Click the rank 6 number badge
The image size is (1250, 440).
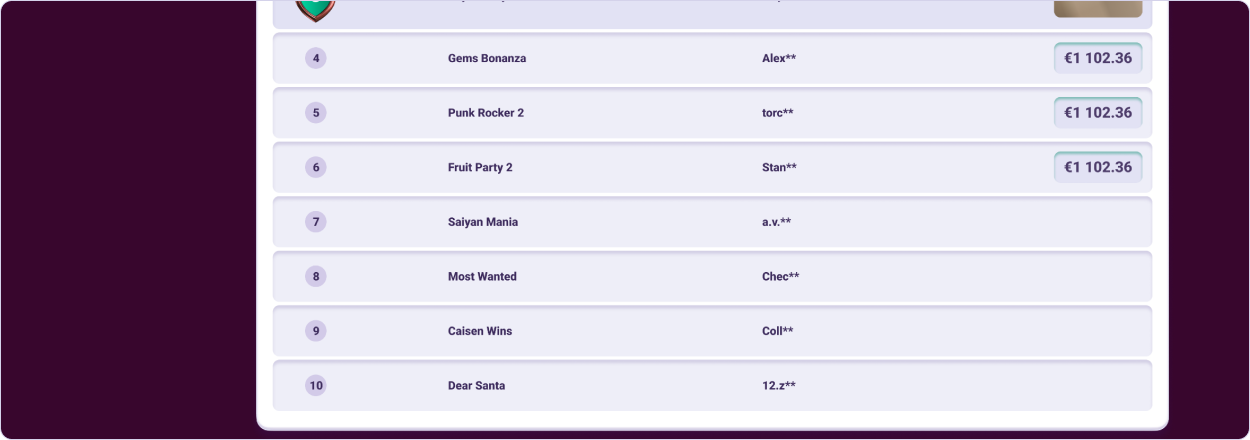(x=316, y=167)
